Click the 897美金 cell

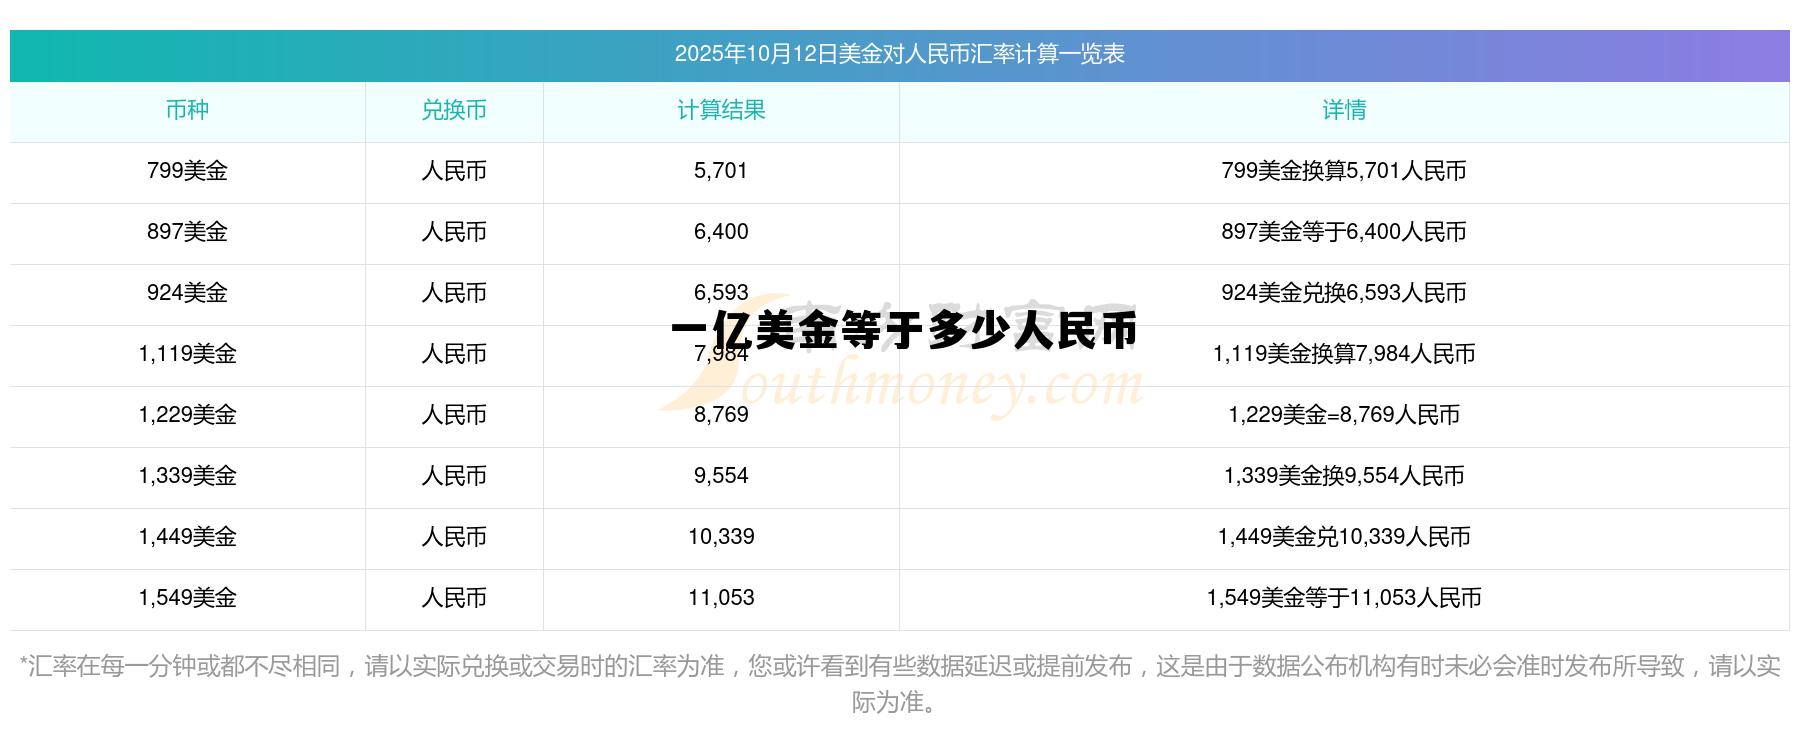187,232
